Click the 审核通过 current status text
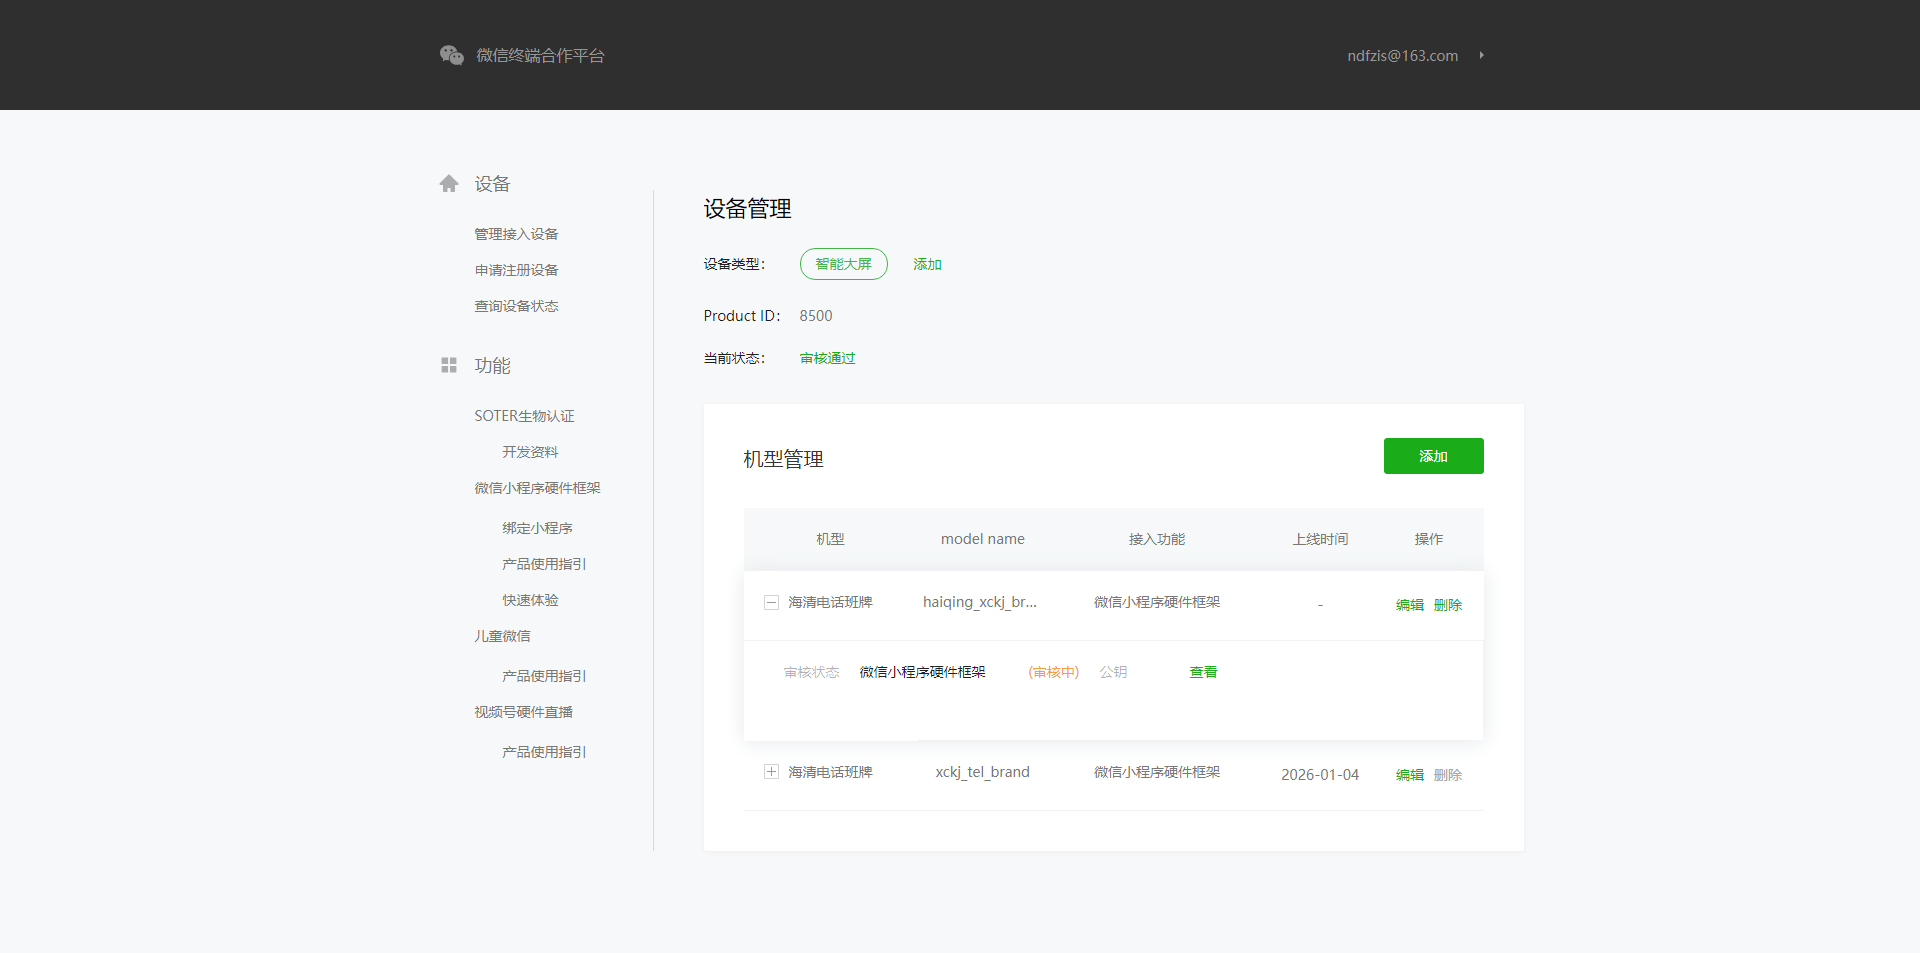 (x=827, y=358)
